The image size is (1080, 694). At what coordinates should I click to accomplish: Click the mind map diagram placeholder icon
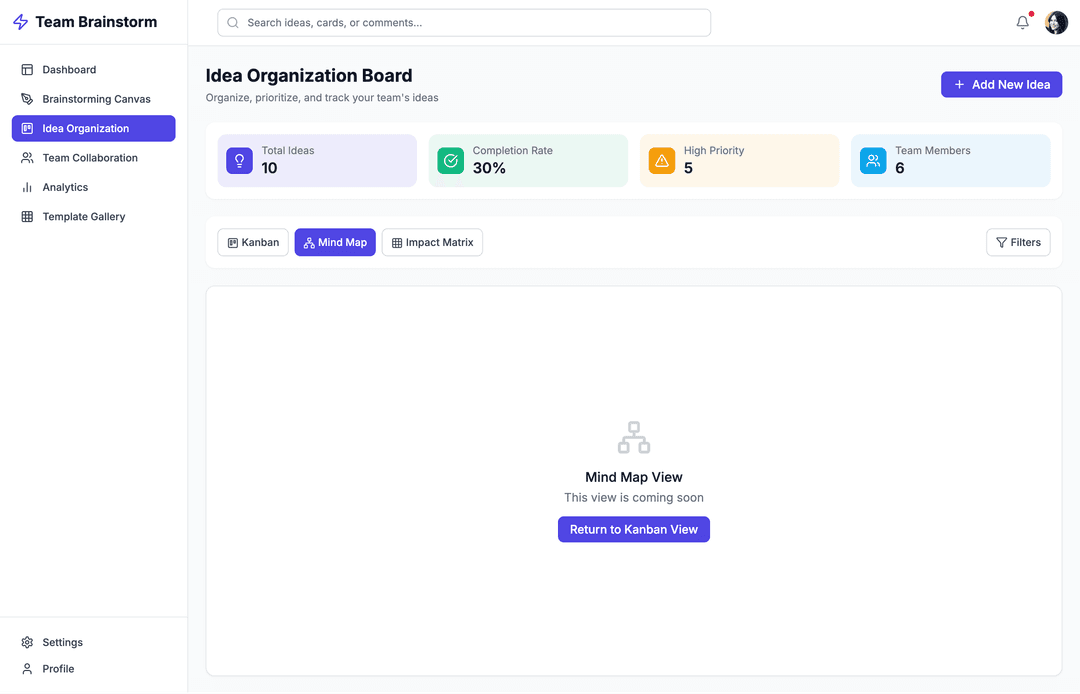[633, 437]
